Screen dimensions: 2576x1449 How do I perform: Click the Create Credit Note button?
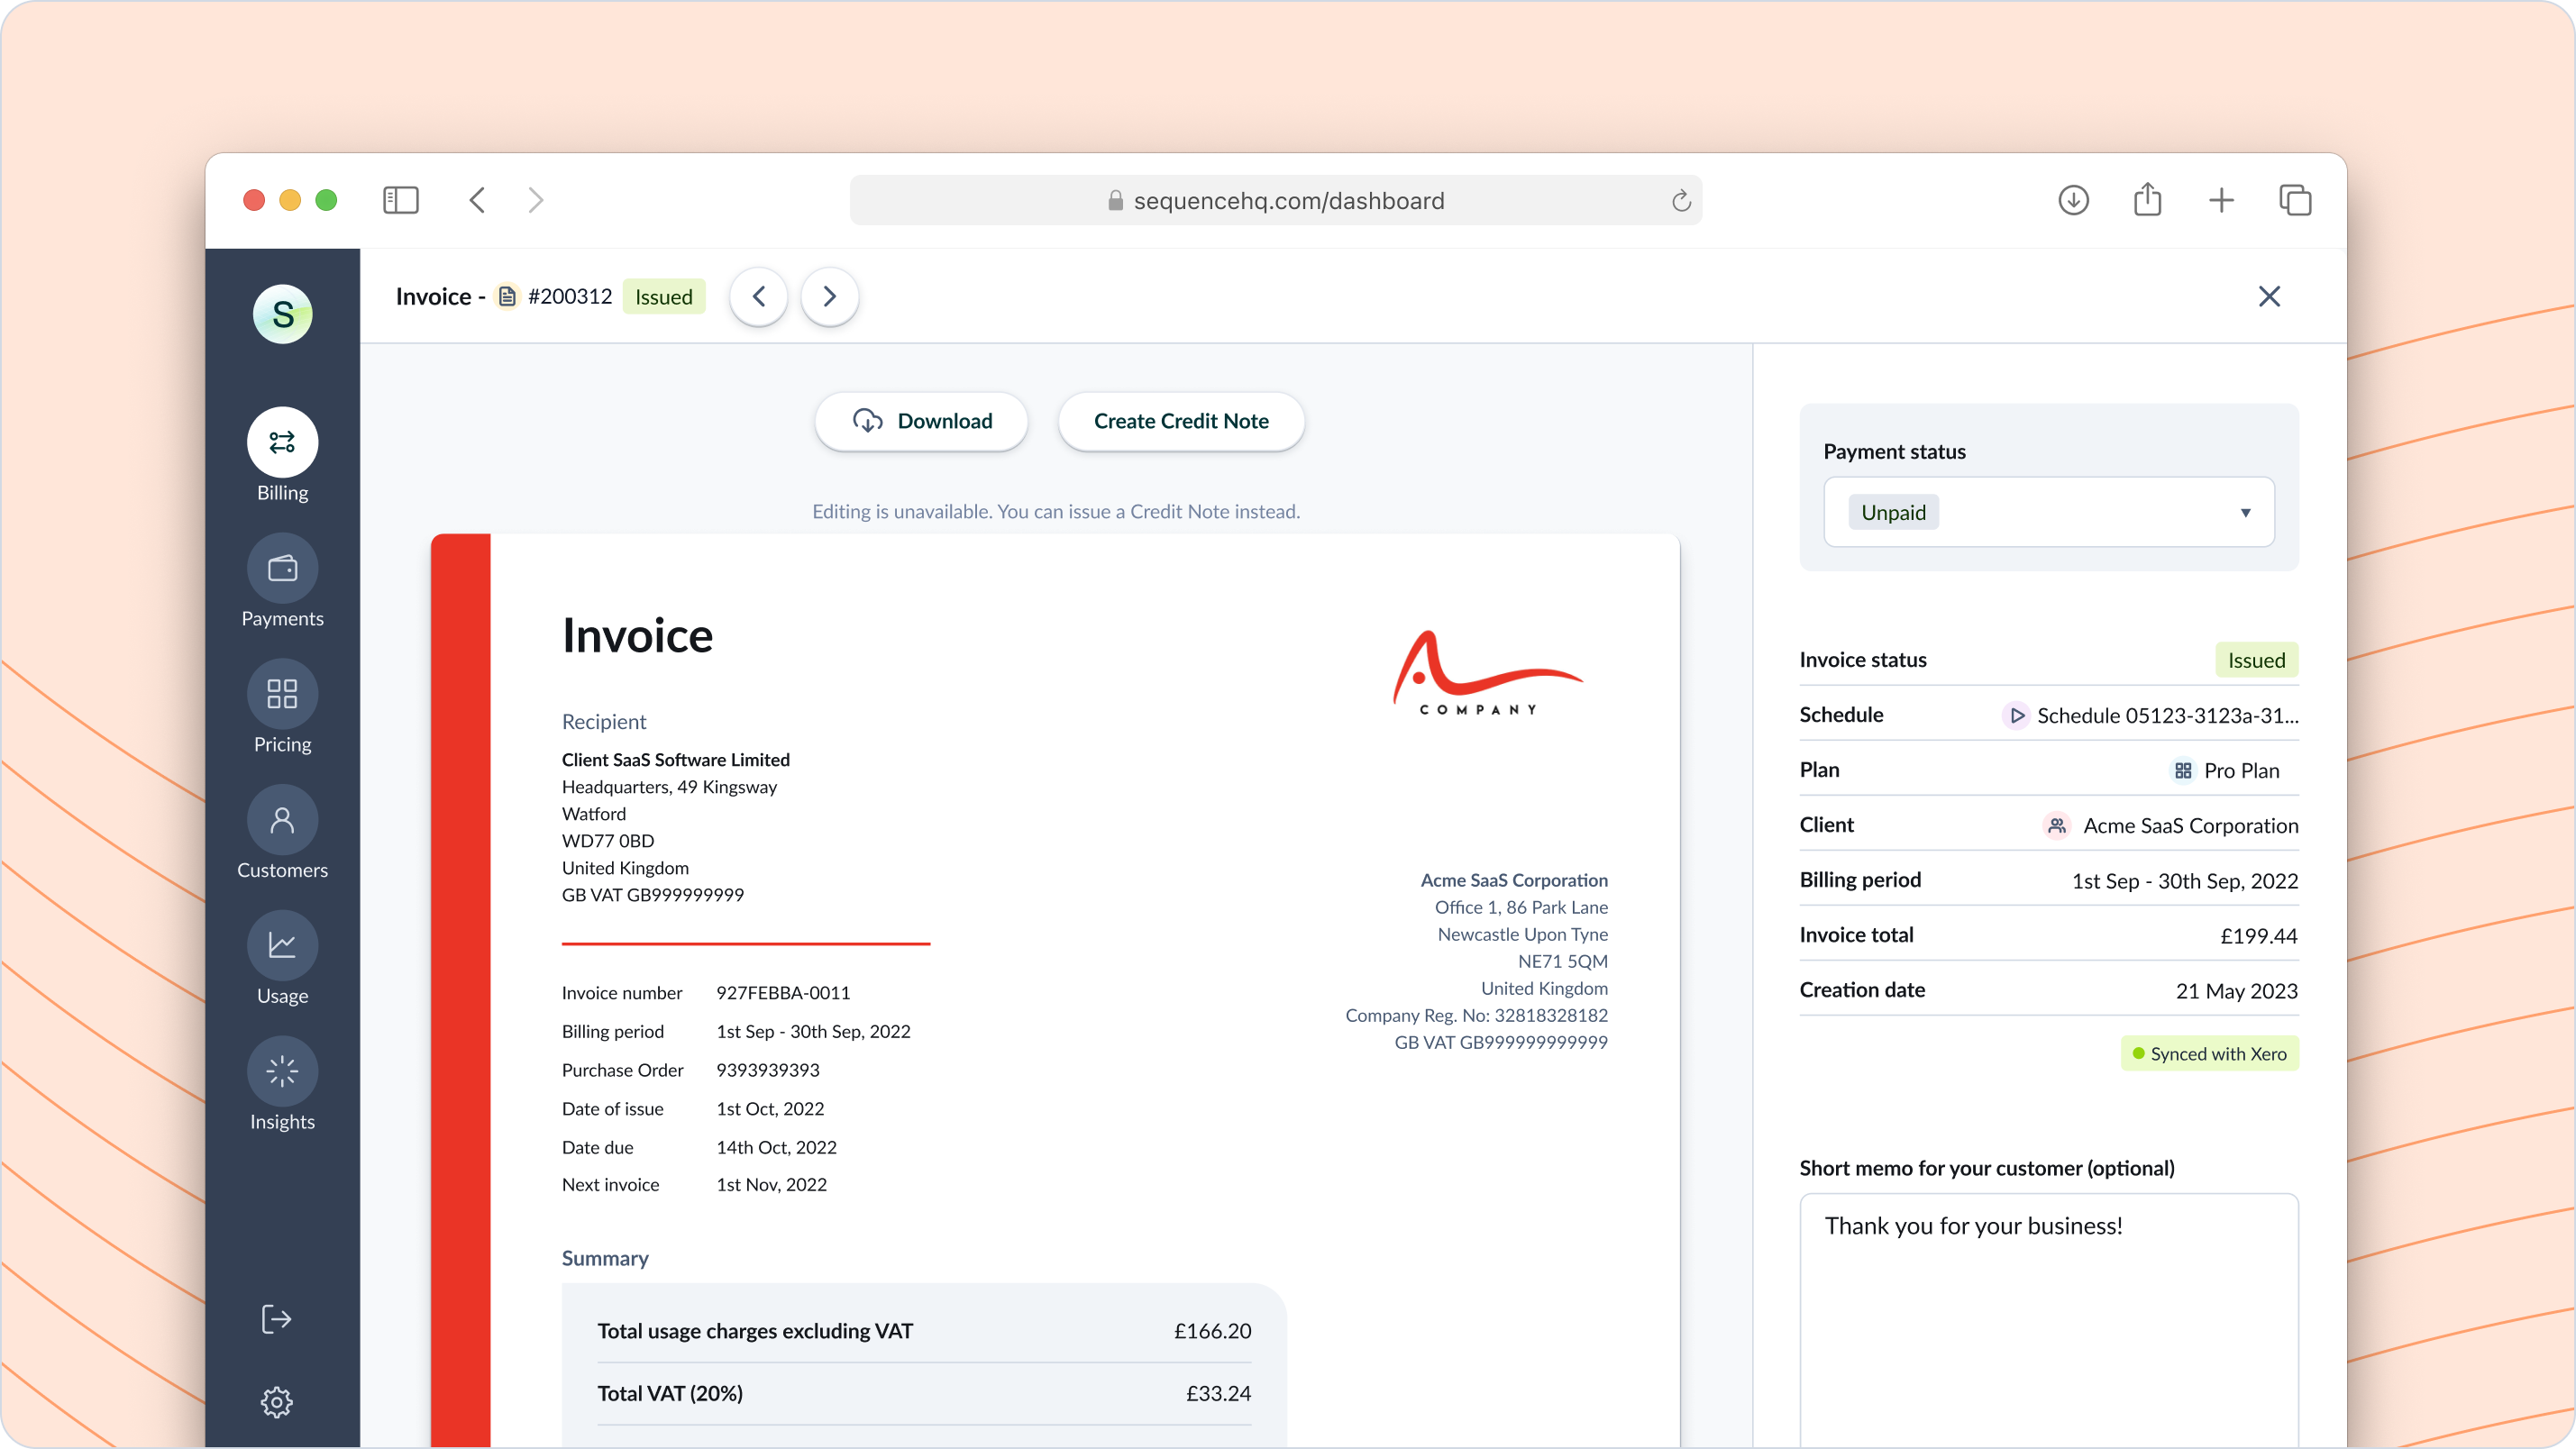1182,421
